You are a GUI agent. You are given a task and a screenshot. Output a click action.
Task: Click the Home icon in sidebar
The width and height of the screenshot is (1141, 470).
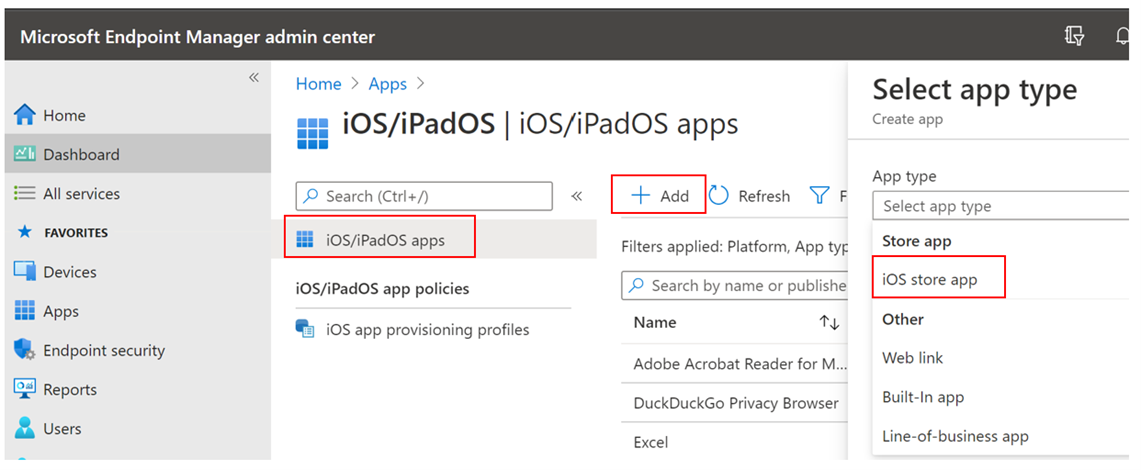(x=25, y=115)
